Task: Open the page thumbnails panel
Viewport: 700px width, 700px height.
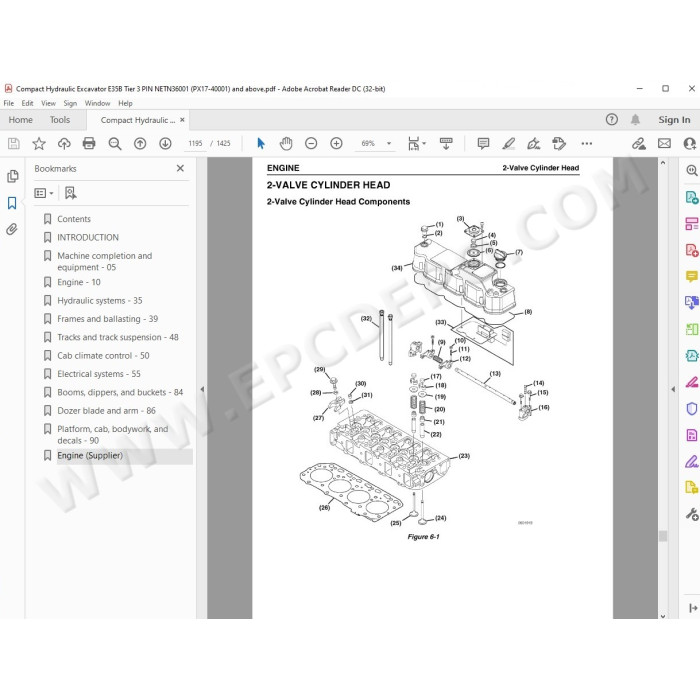Action: coord(12,176)
